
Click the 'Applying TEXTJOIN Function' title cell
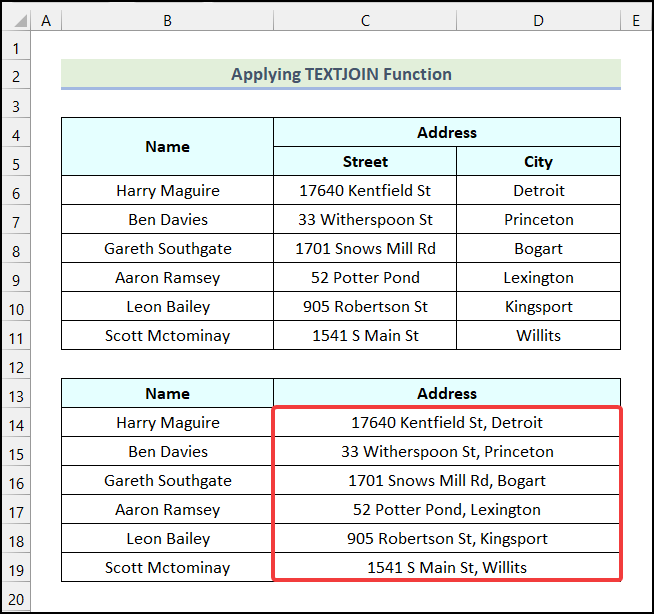pyautogui.click(x=341, y=74)
